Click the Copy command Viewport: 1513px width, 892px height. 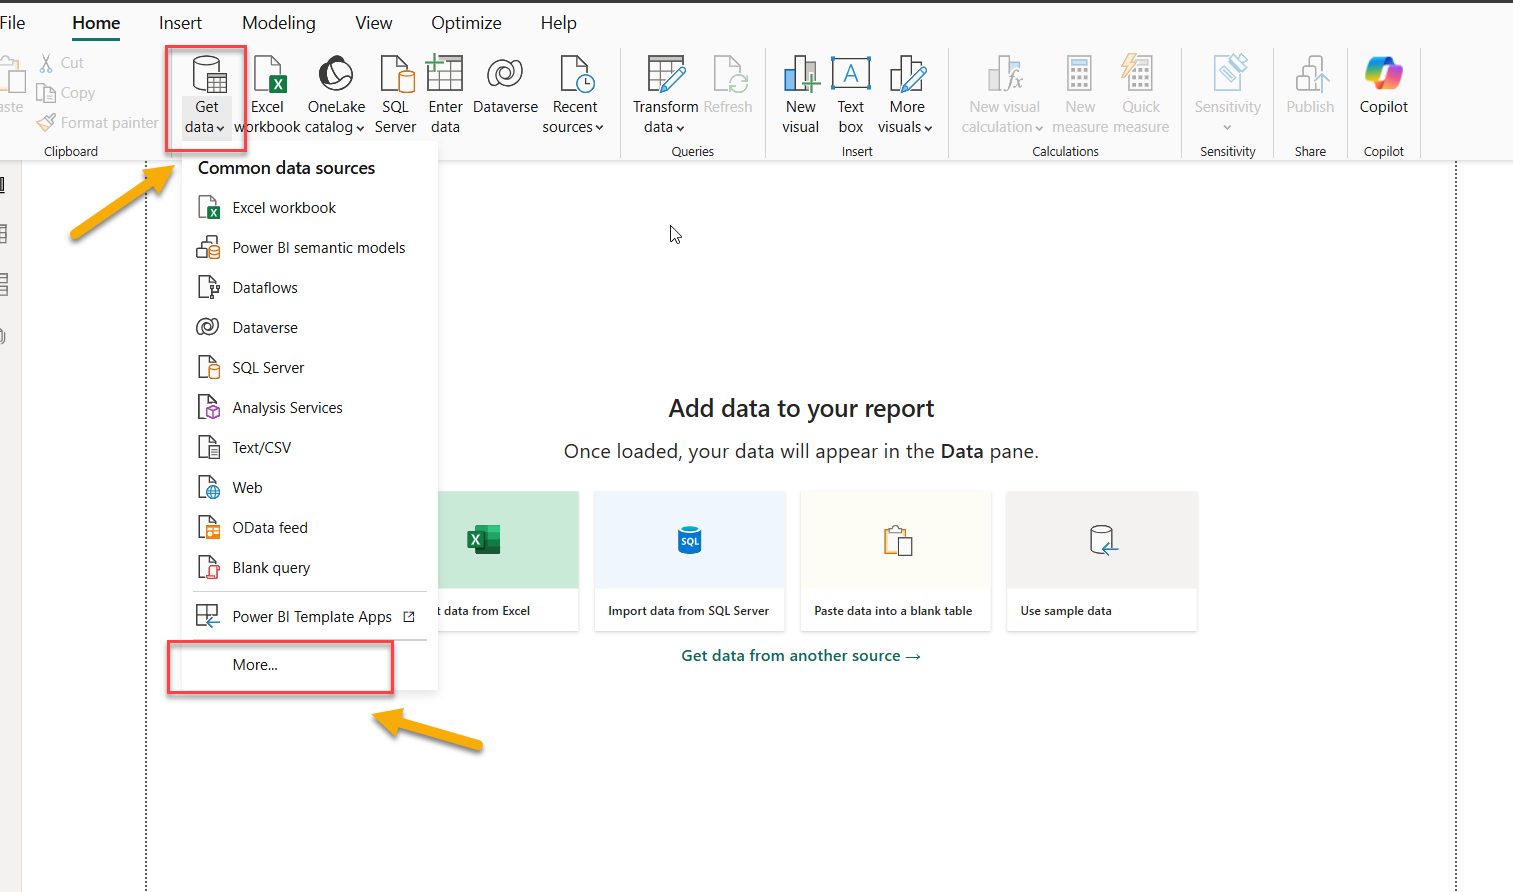tap(67, 92)
